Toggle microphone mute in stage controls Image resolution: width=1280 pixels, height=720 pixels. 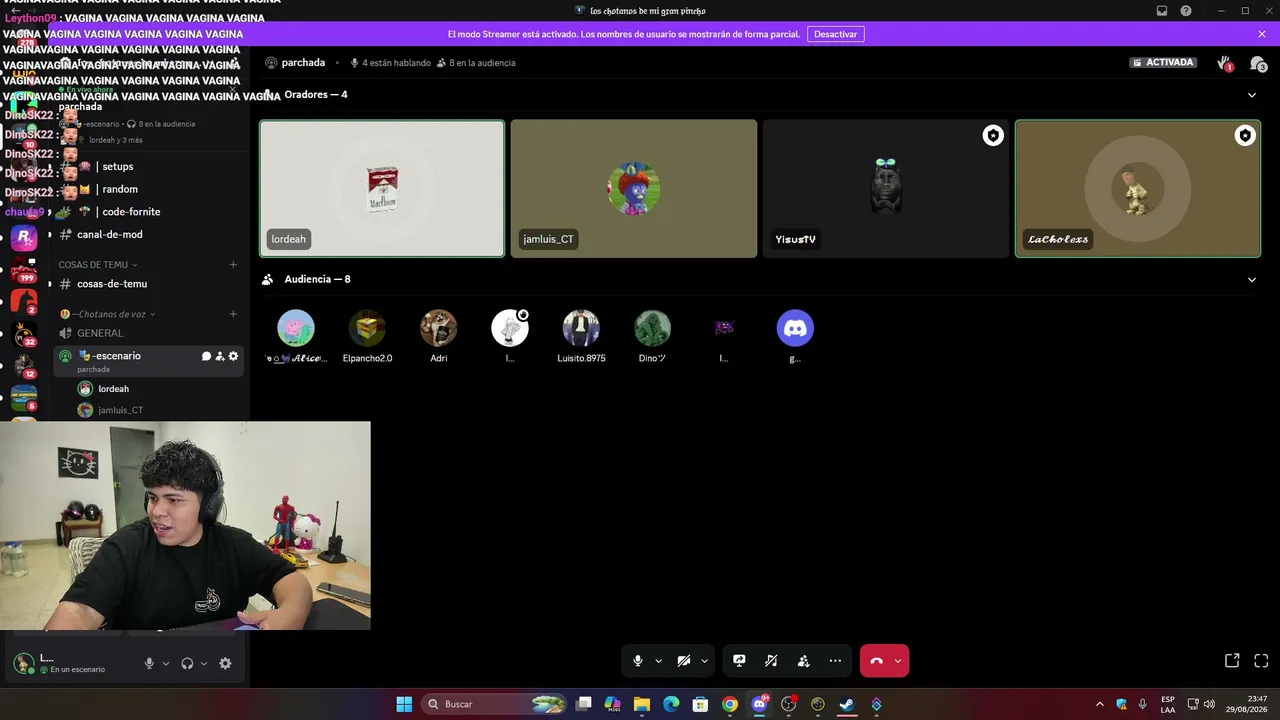coord(637,661)
